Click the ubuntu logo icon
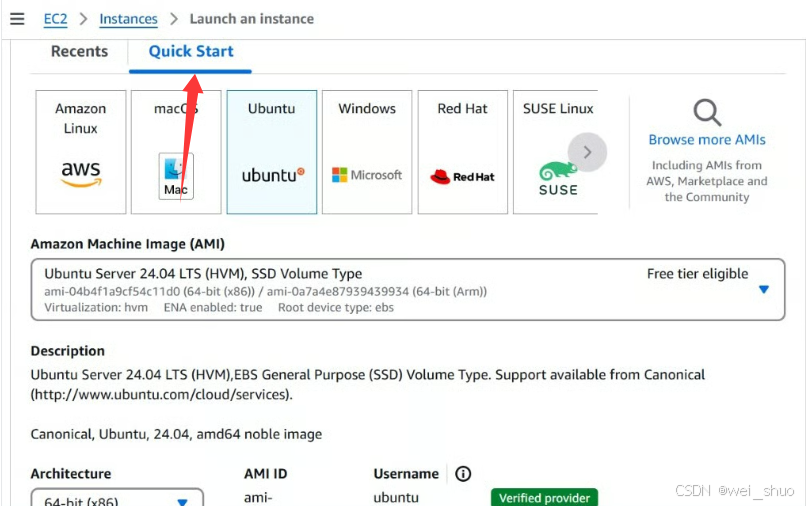806x506 pixels. (273, 175)
